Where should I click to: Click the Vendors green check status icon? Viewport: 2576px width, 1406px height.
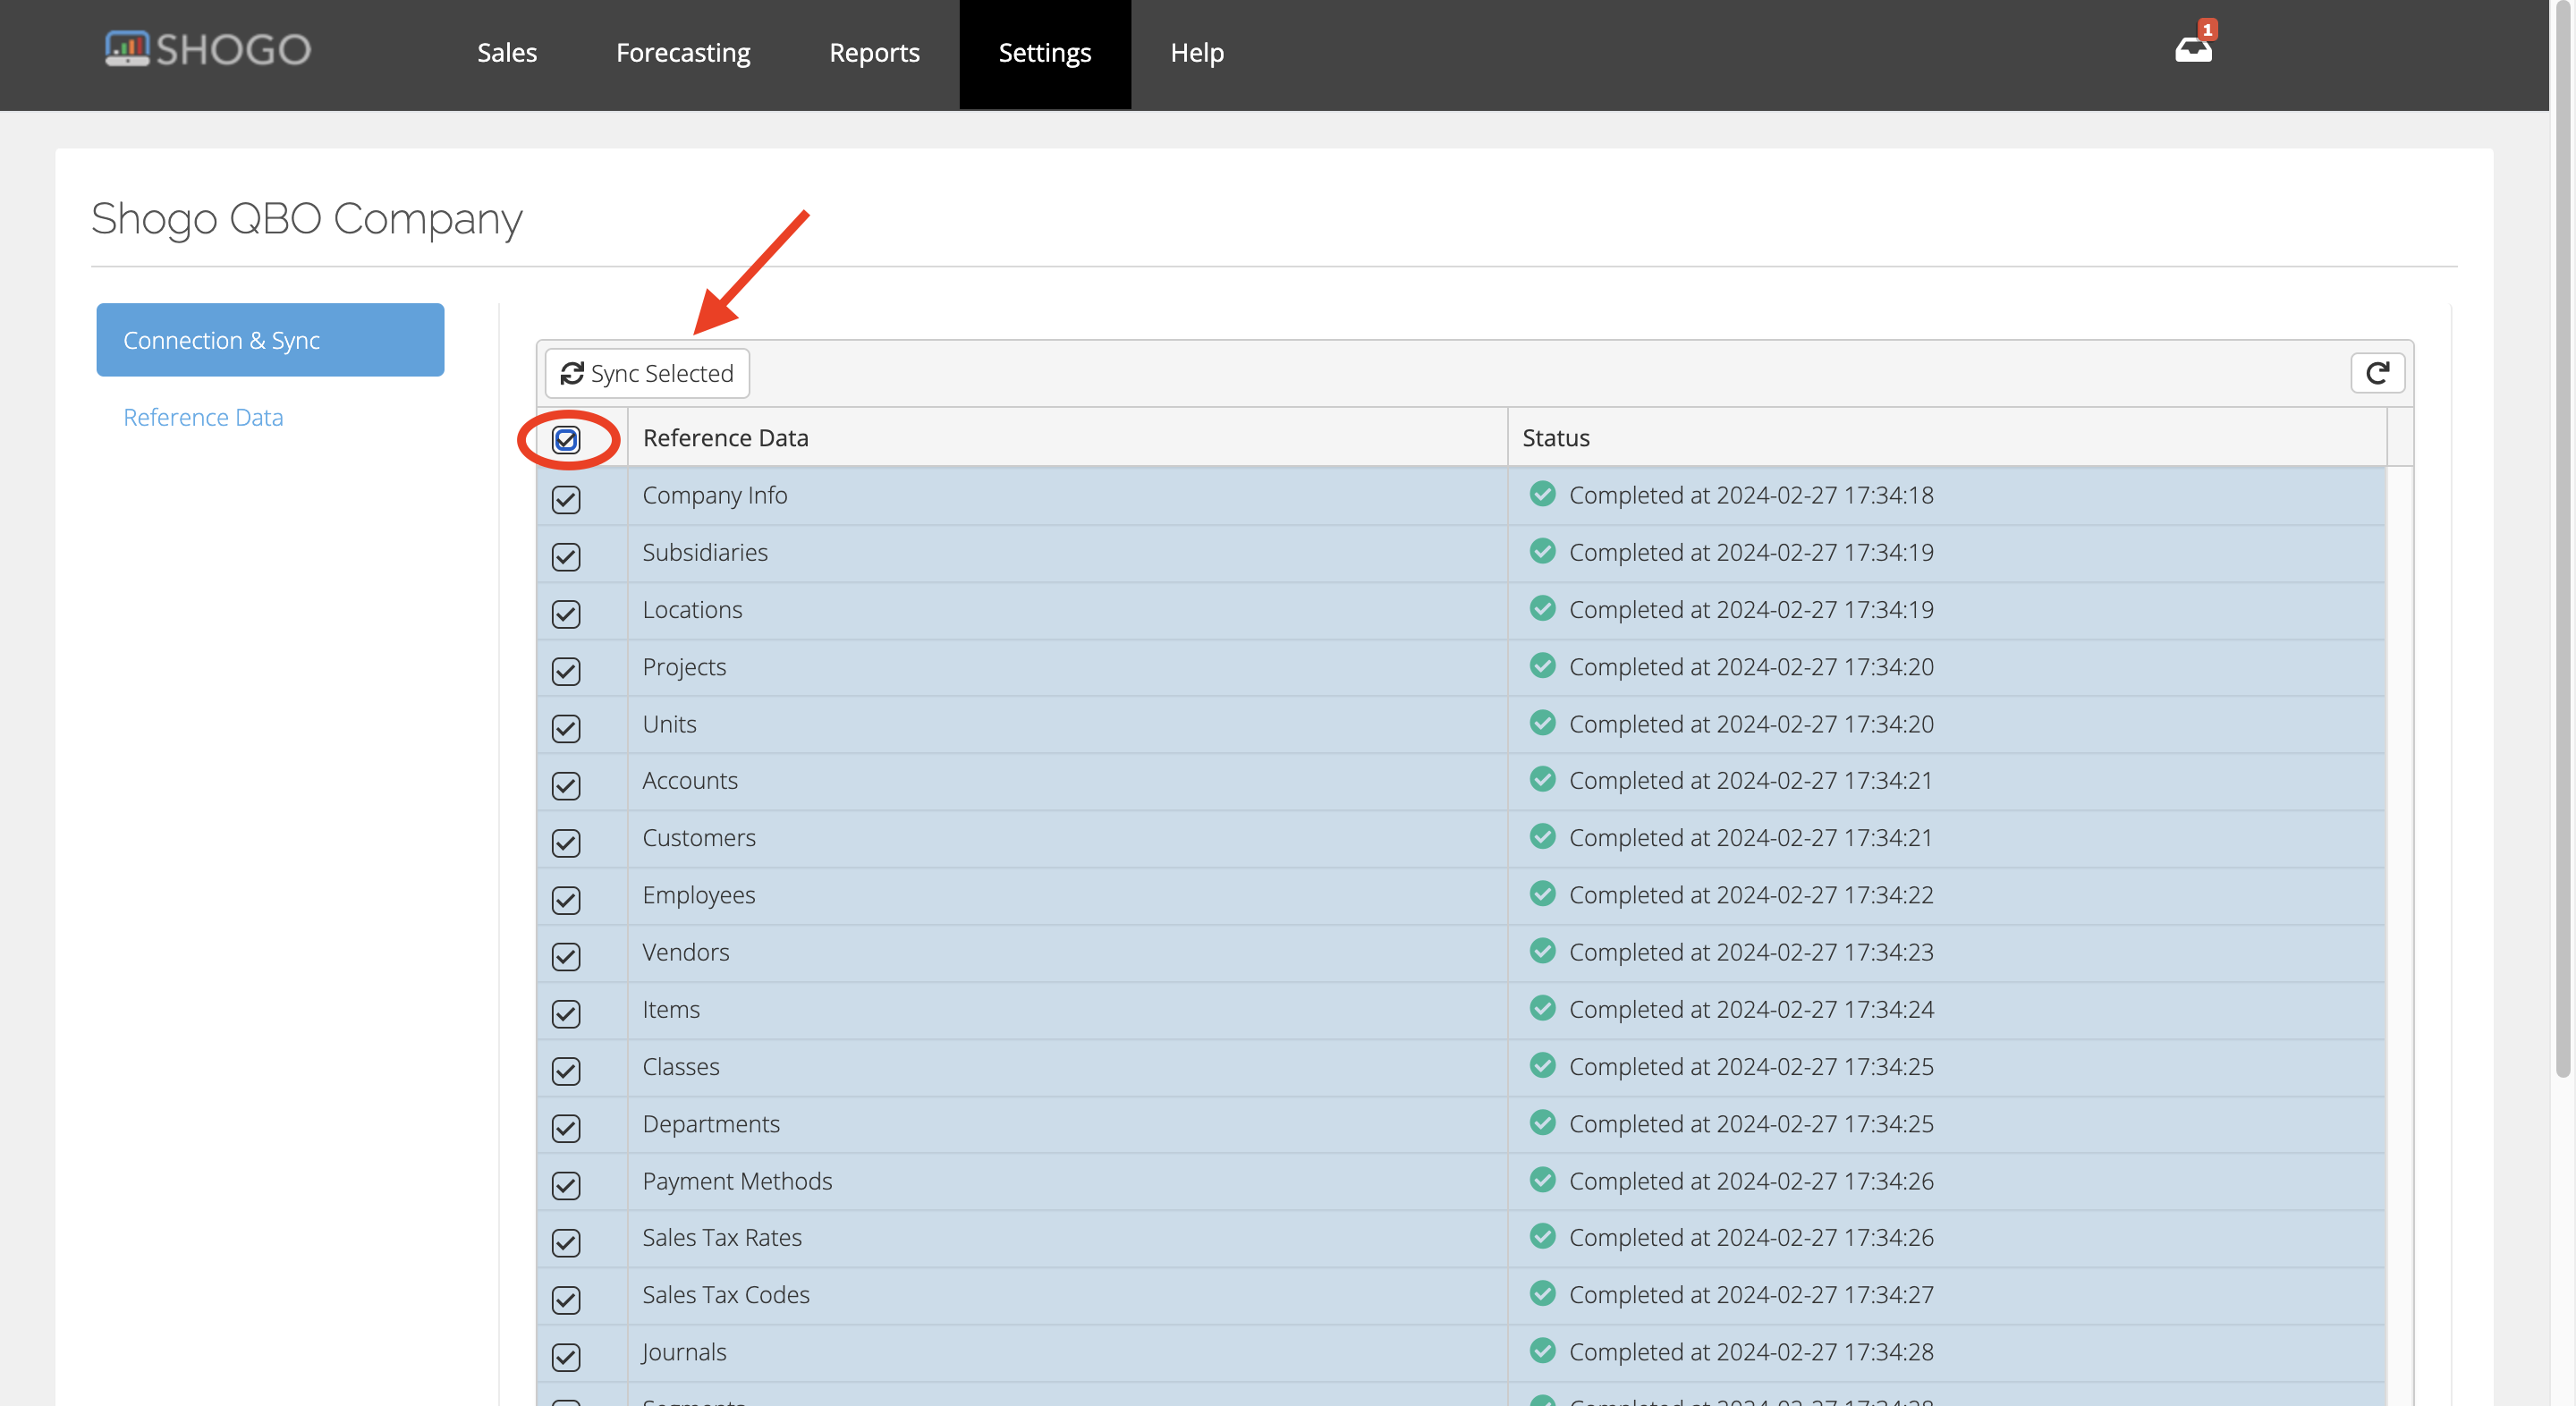(1543, 949)
